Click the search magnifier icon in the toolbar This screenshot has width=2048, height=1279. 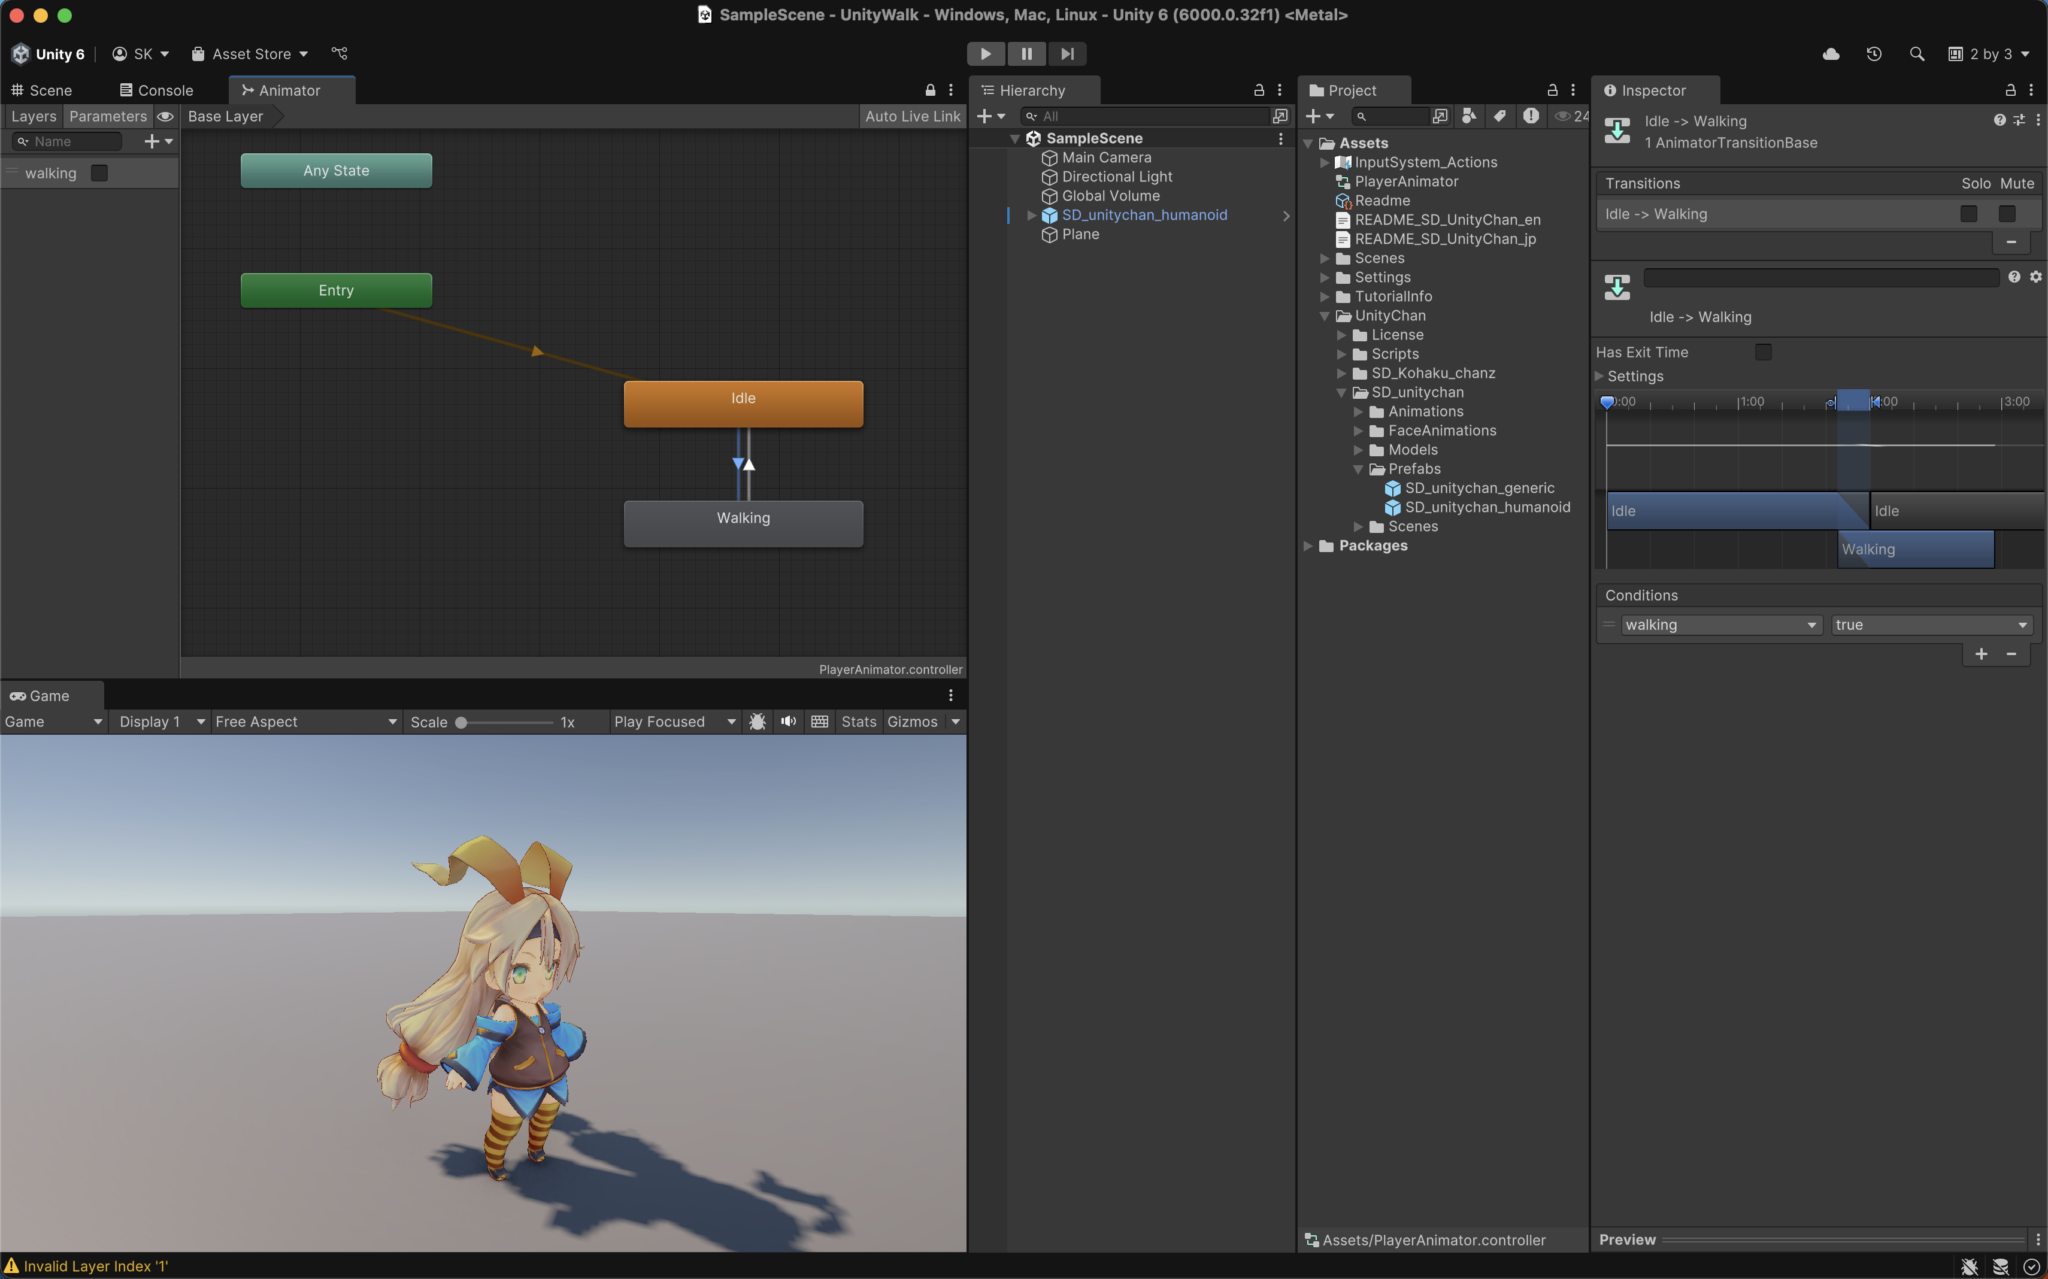coord(1917,54)
